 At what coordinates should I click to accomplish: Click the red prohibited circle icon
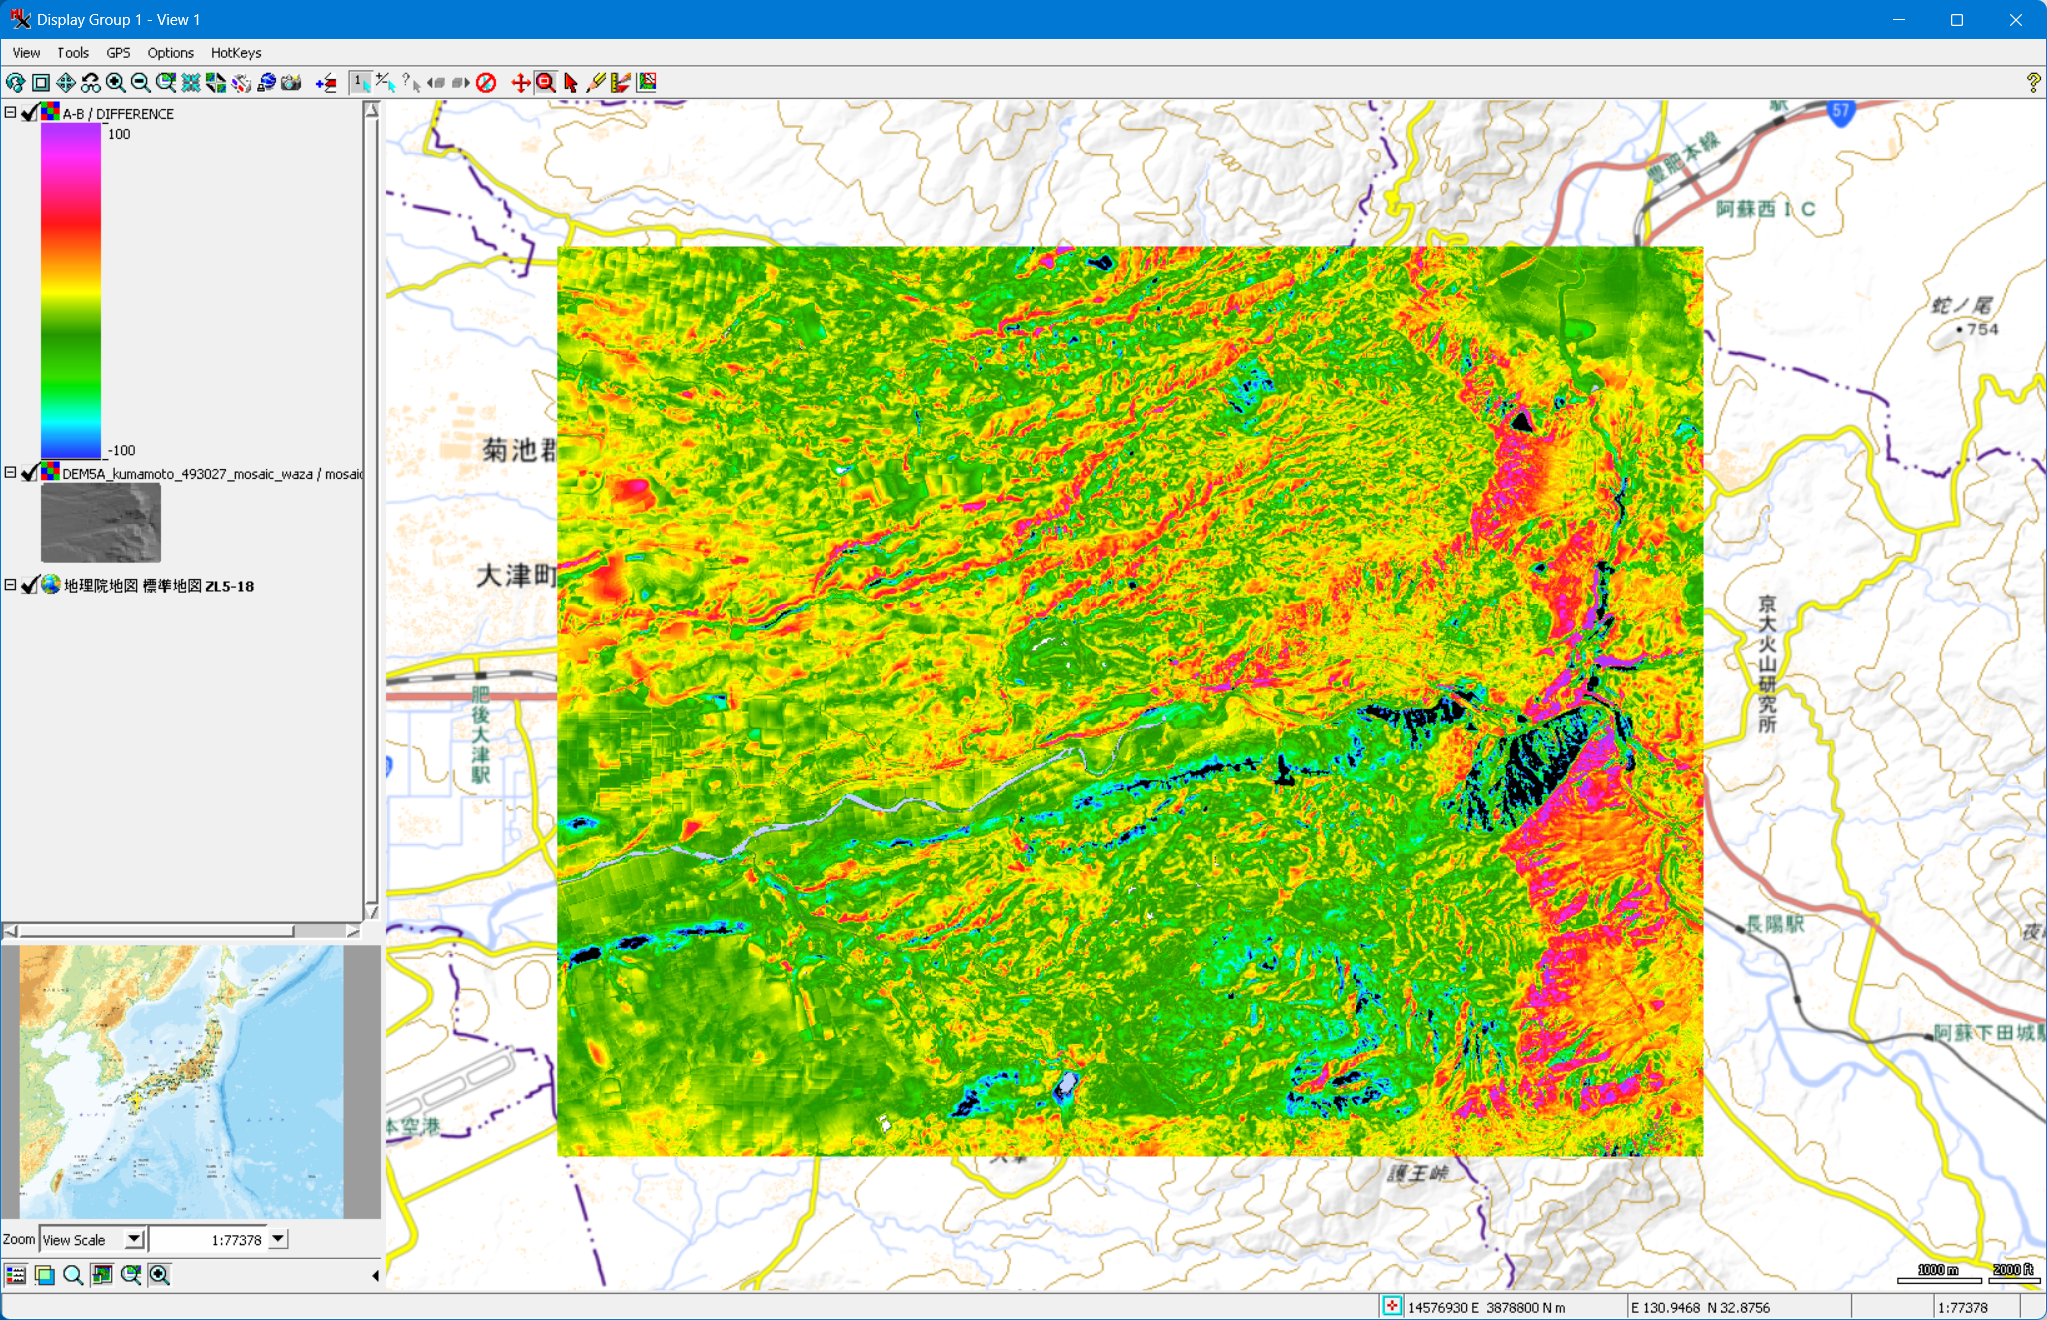click(486, 83)
